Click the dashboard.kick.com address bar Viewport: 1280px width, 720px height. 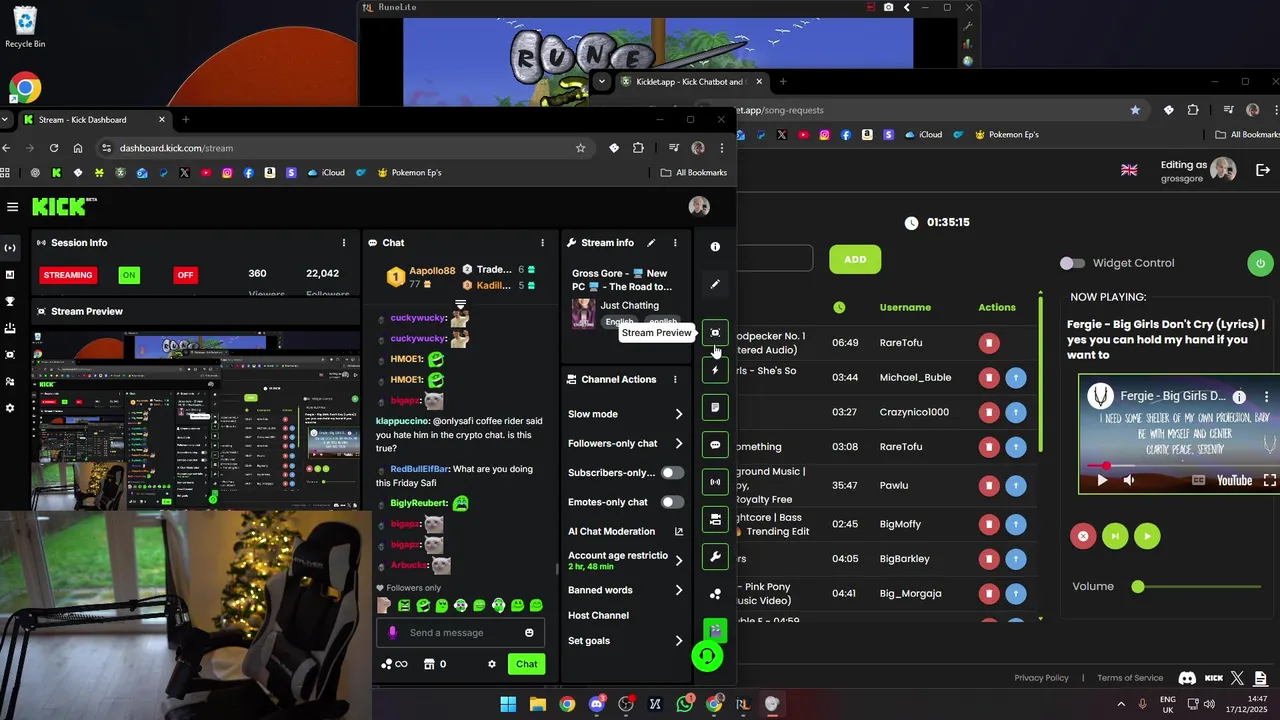coord(340,148)
